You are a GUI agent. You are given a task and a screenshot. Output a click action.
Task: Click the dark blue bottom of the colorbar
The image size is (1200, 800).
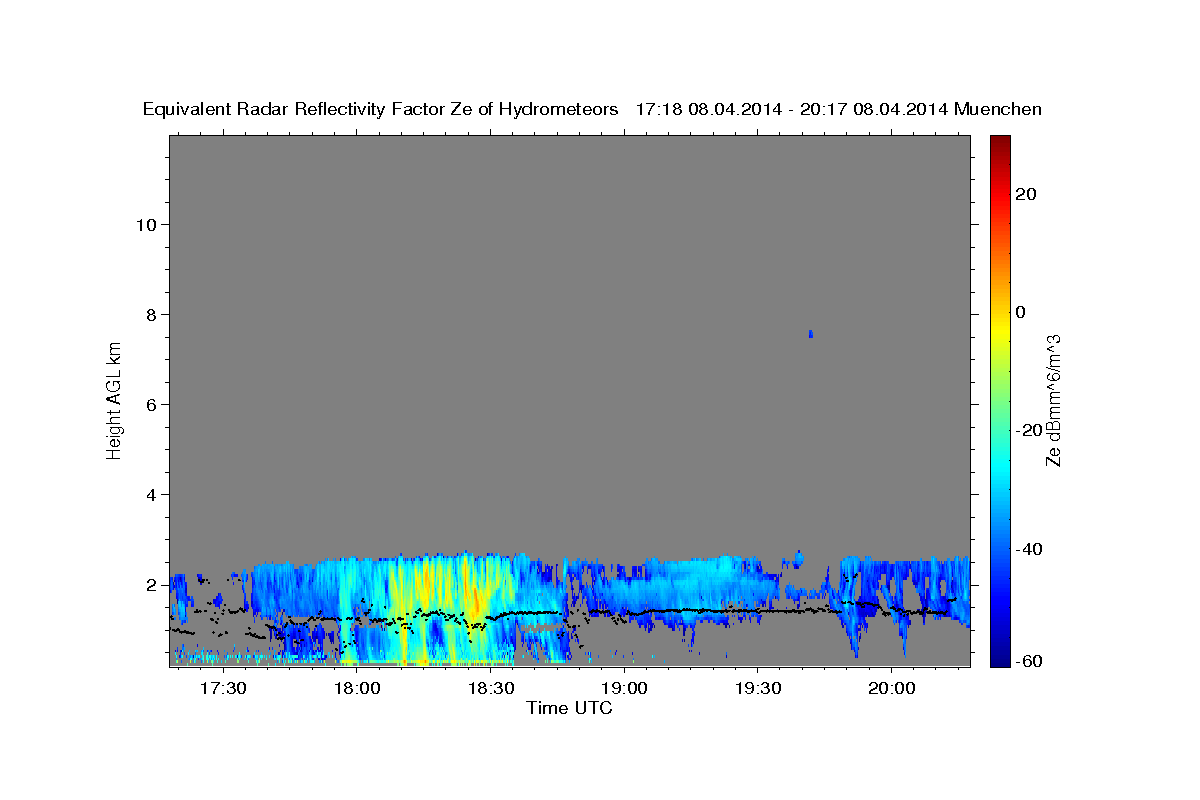click(999, 655)
